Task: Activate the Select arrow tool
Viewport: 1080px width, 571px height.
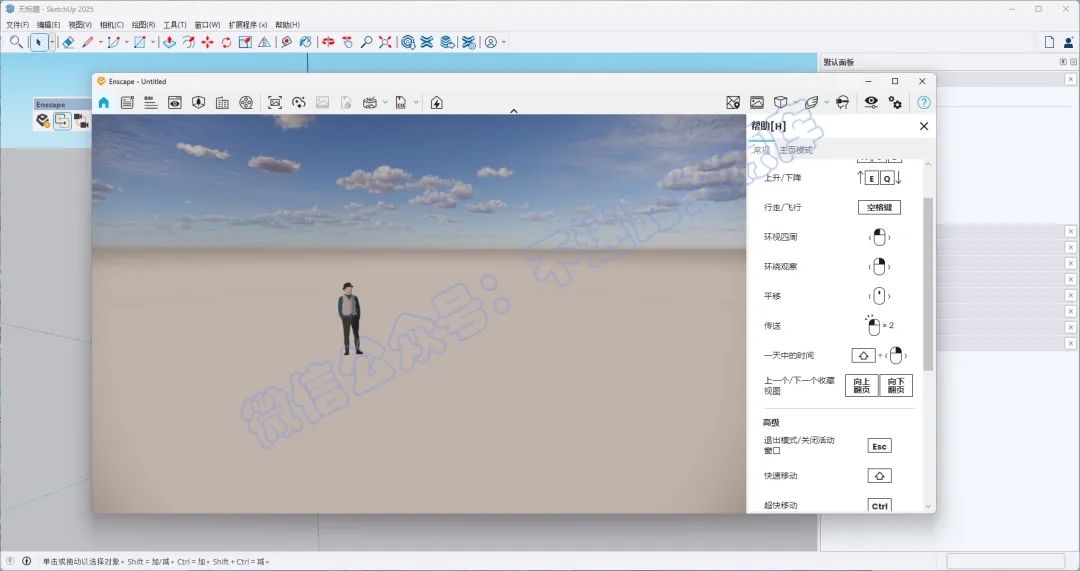Action: (x=39, y=42)
